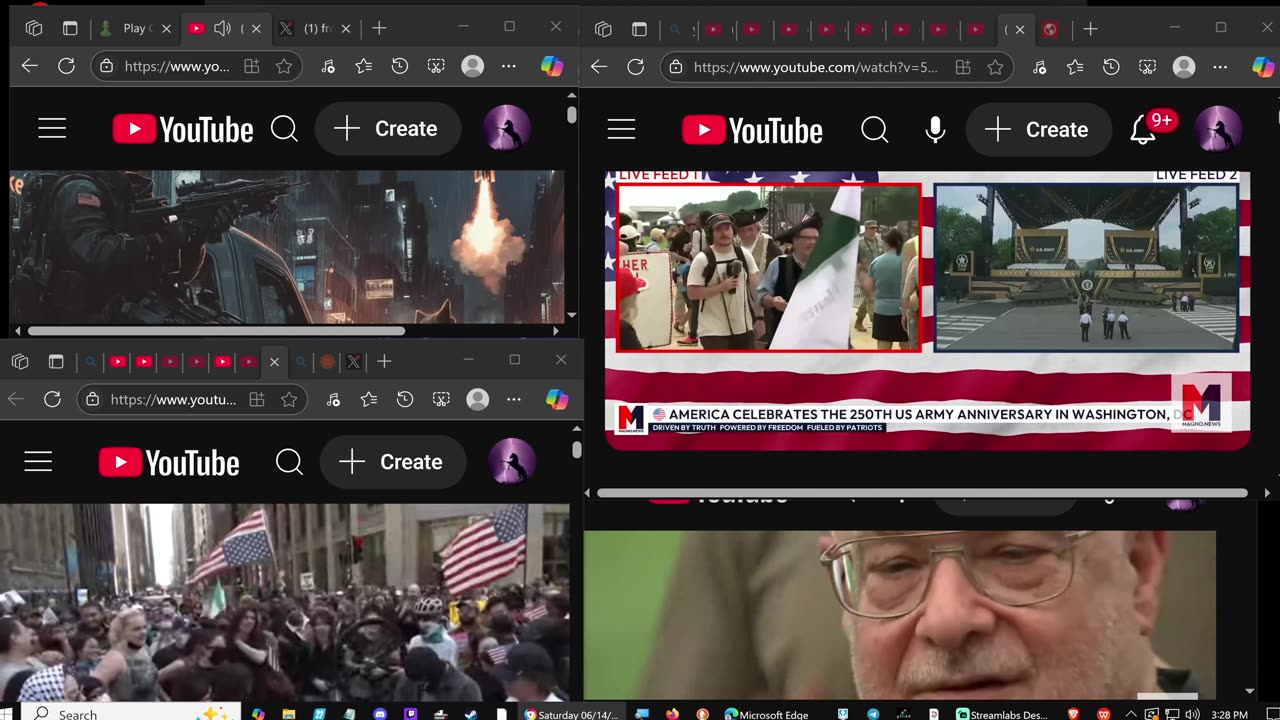Refresh the page in the bottom-left window
Viewport: 1280px width, 720px height.
click(52, 399)
